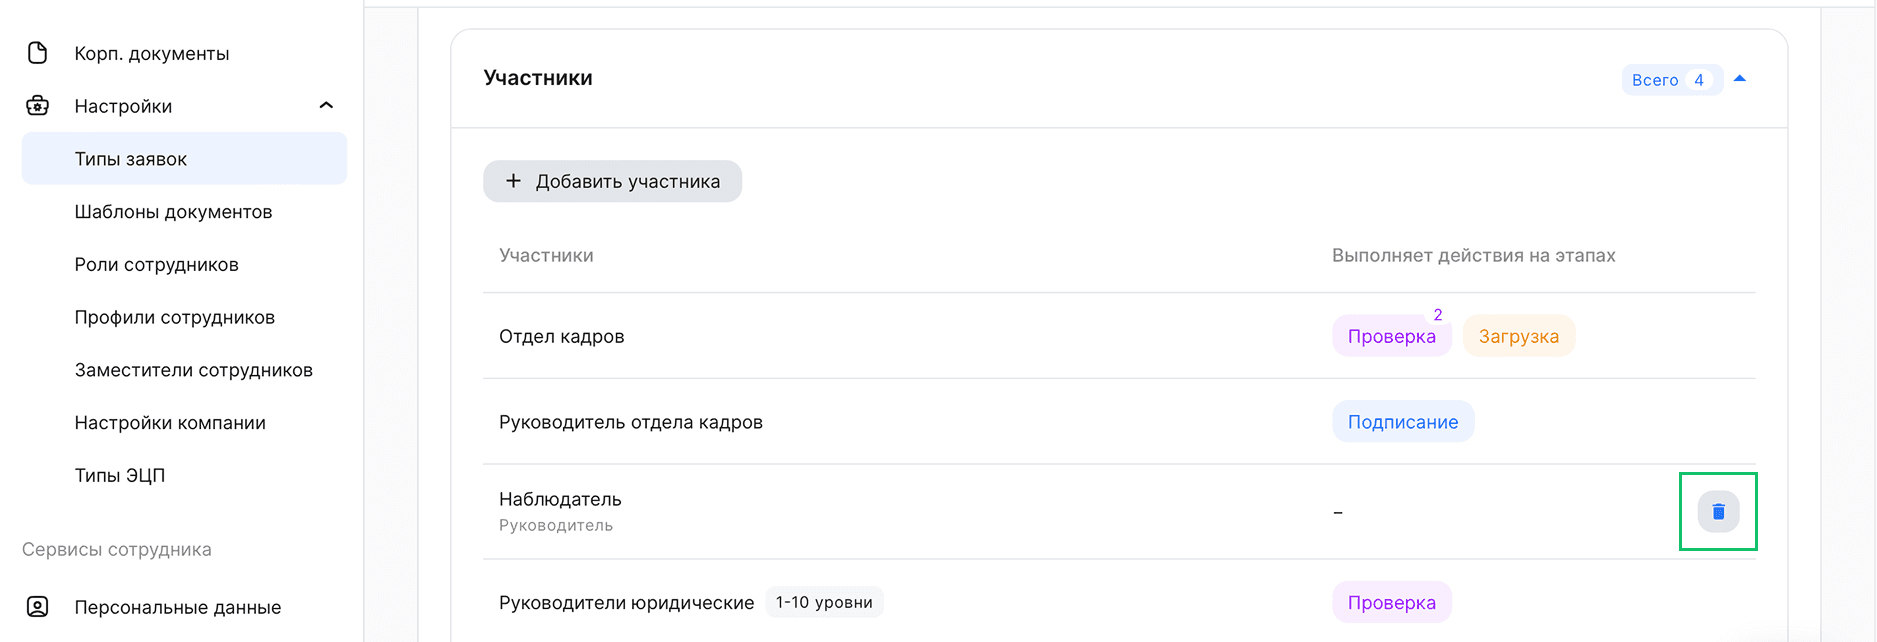Image resolution: width=1877 pixels, height=642 pixels.
Task: Open Заместители сотрудников page
Action: [x=193, y=370]
